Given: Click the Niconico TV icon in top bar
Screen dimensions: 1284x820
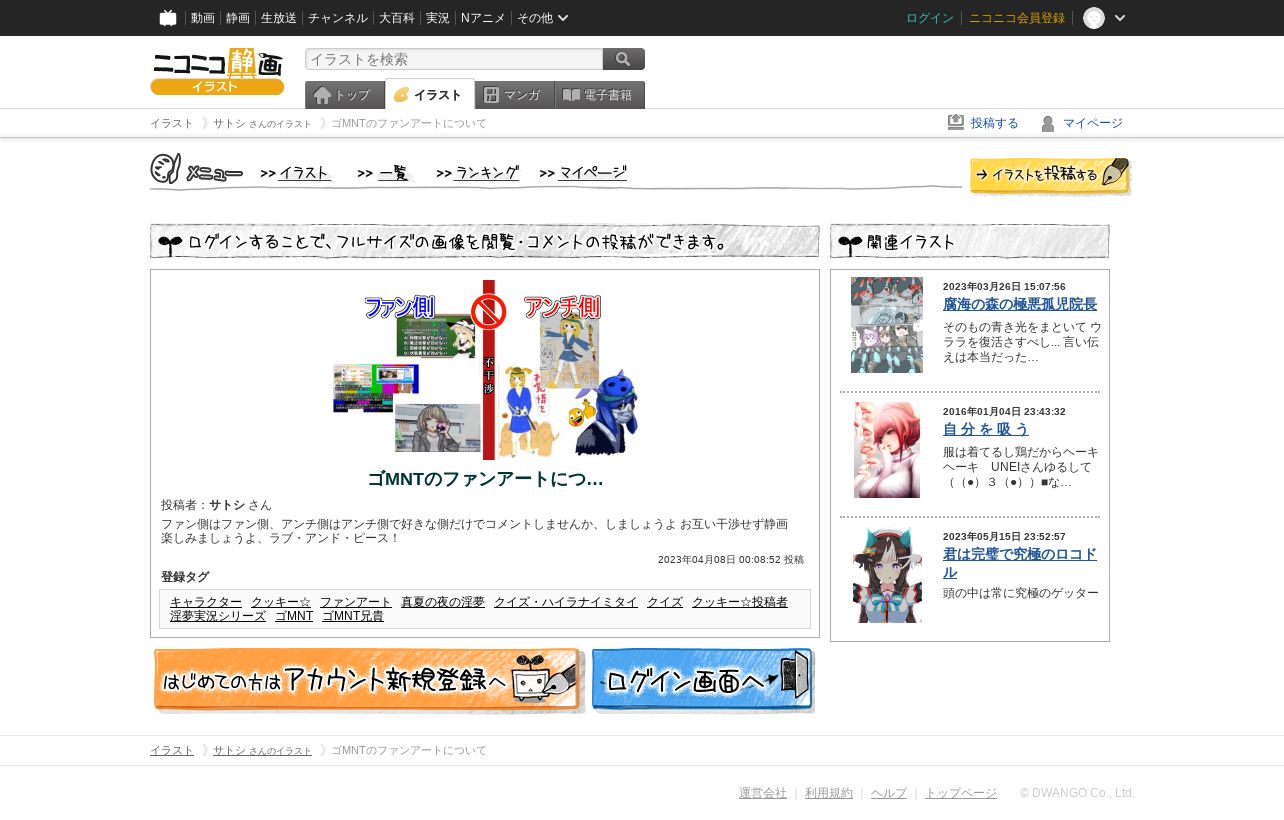Looking at the screenshot, I should (168, 18).
